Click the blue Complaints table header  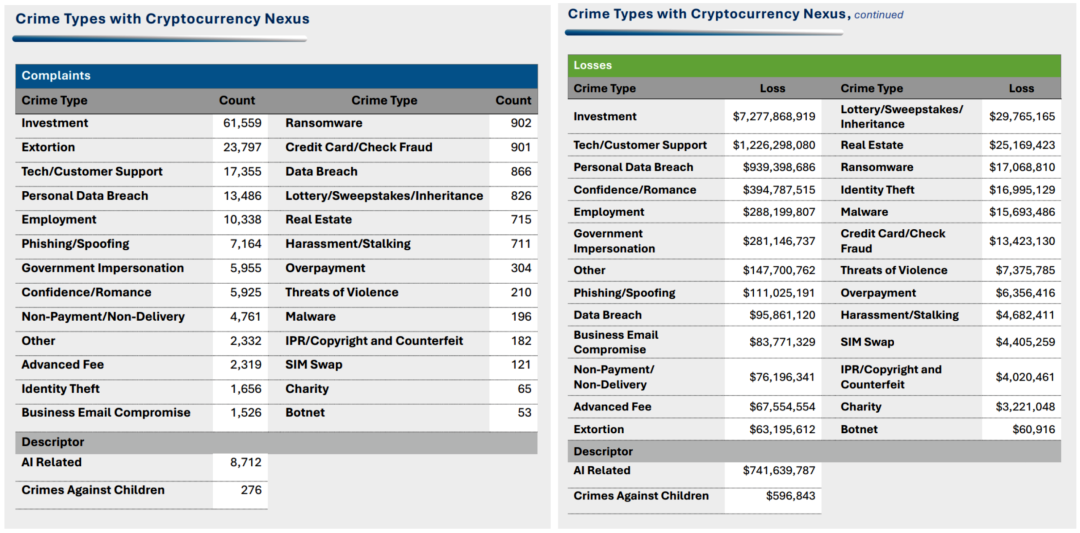(276, 76)
